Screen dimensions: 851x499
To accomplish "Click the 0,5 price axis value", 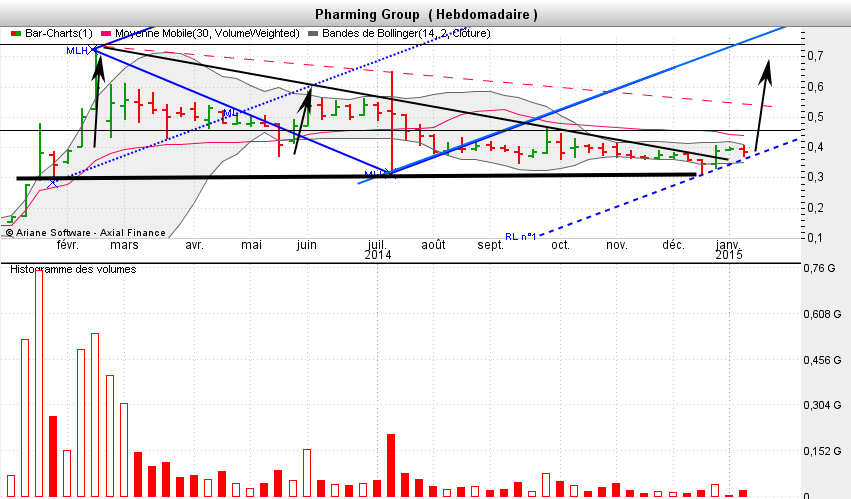I will (816, 117).
